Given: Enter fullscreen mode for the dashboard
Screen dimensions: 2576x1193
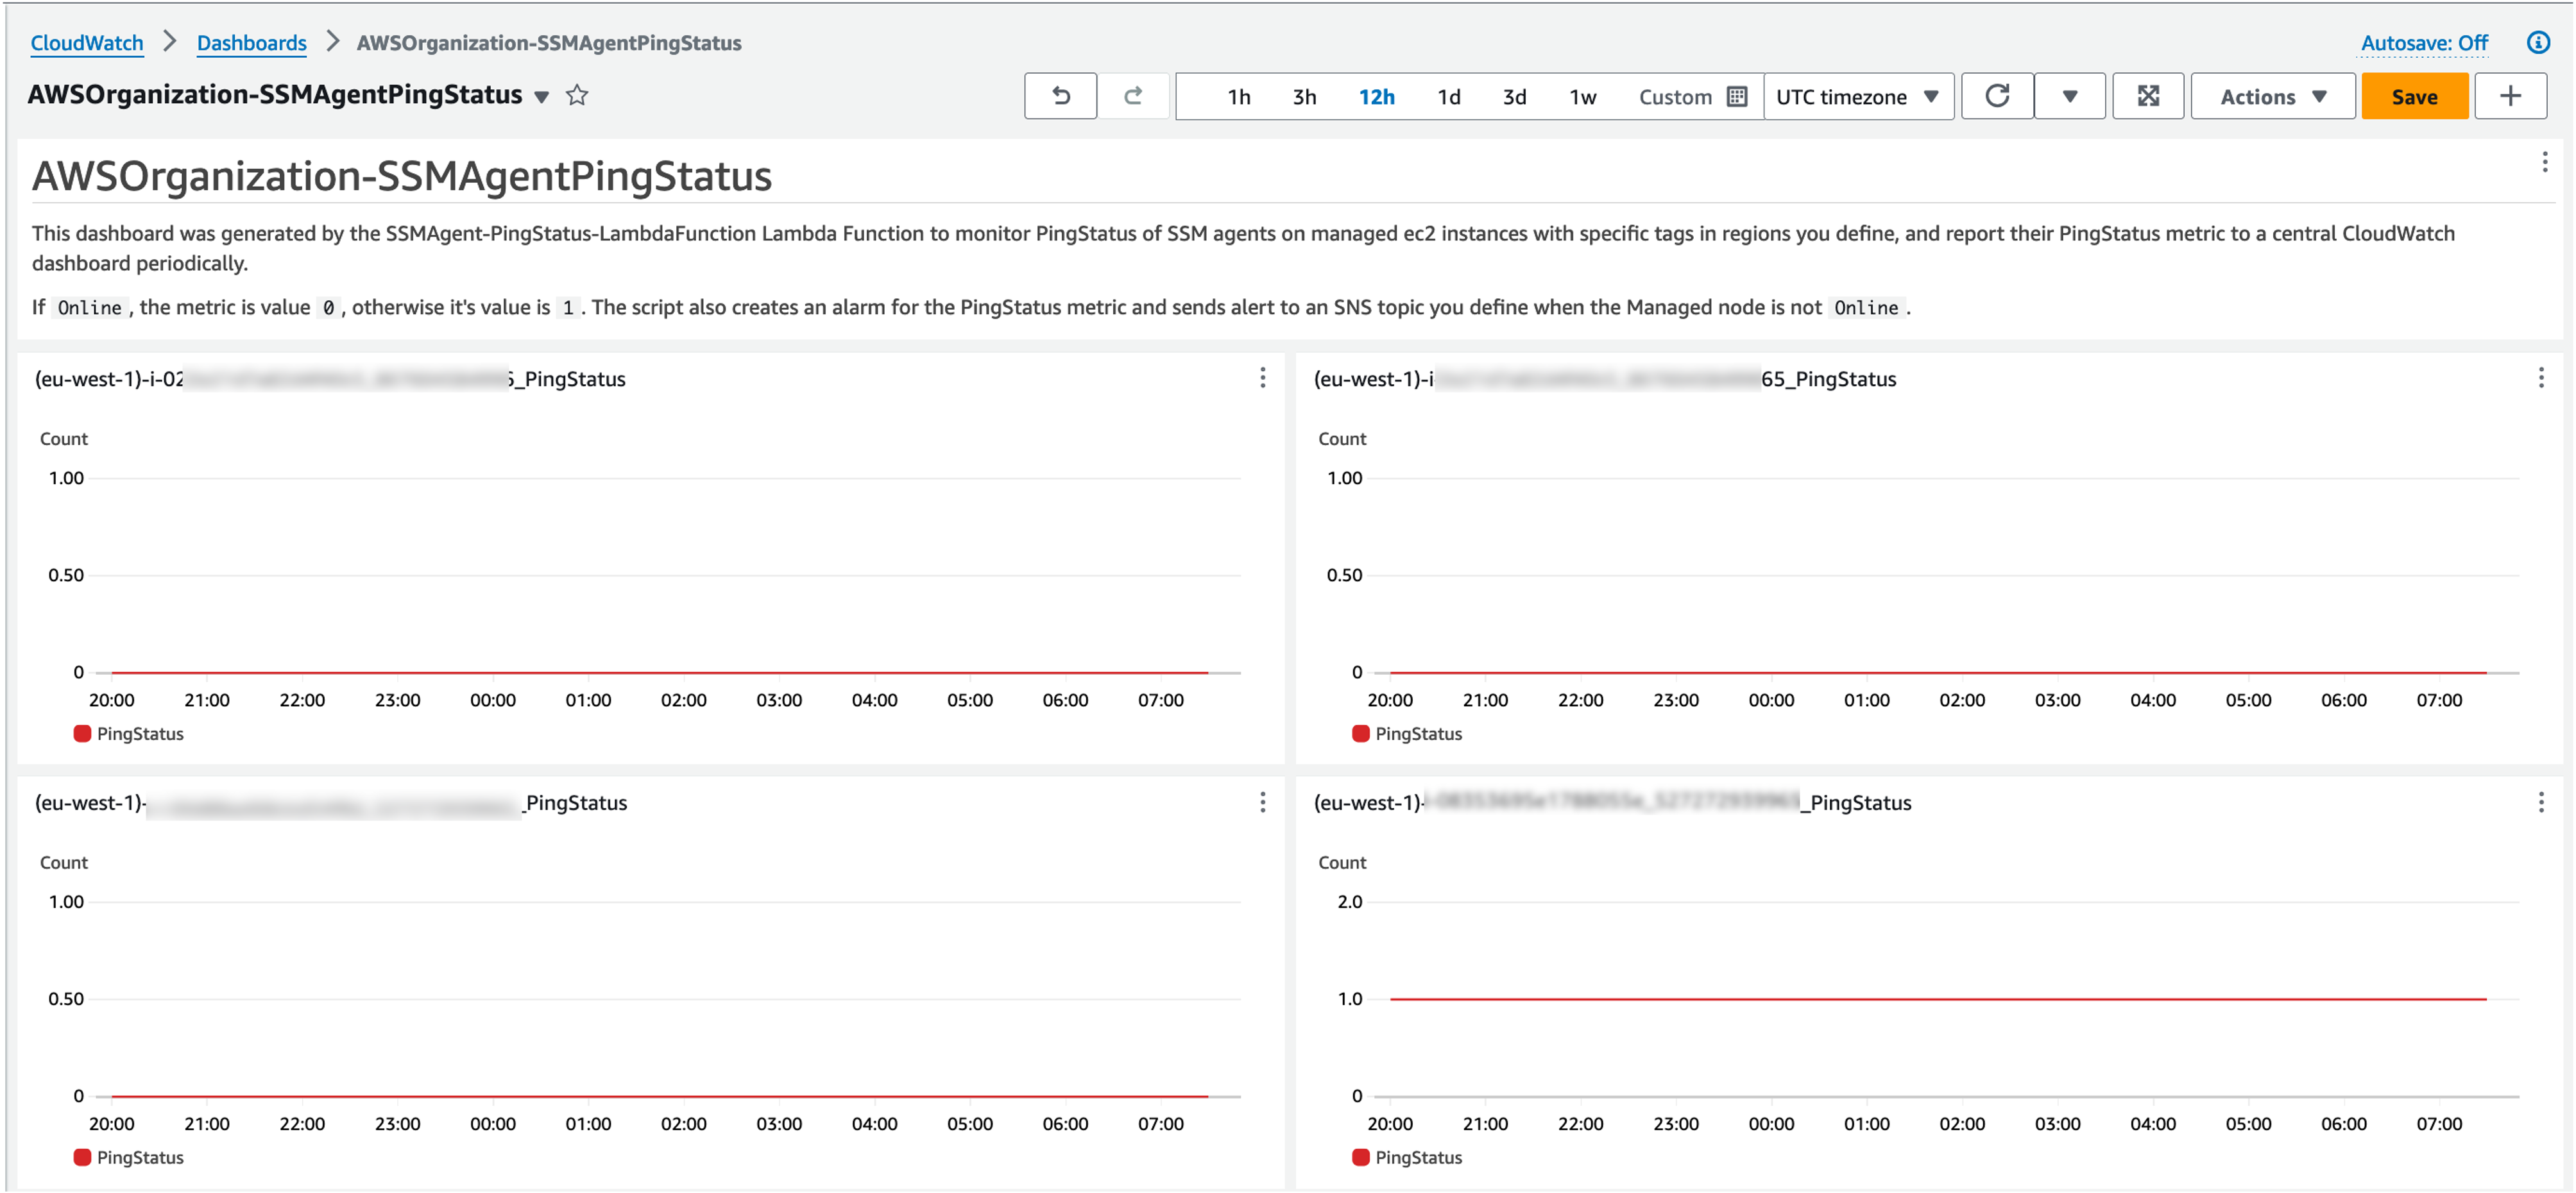Looking at the screenshot, I should click(2147, 96).
